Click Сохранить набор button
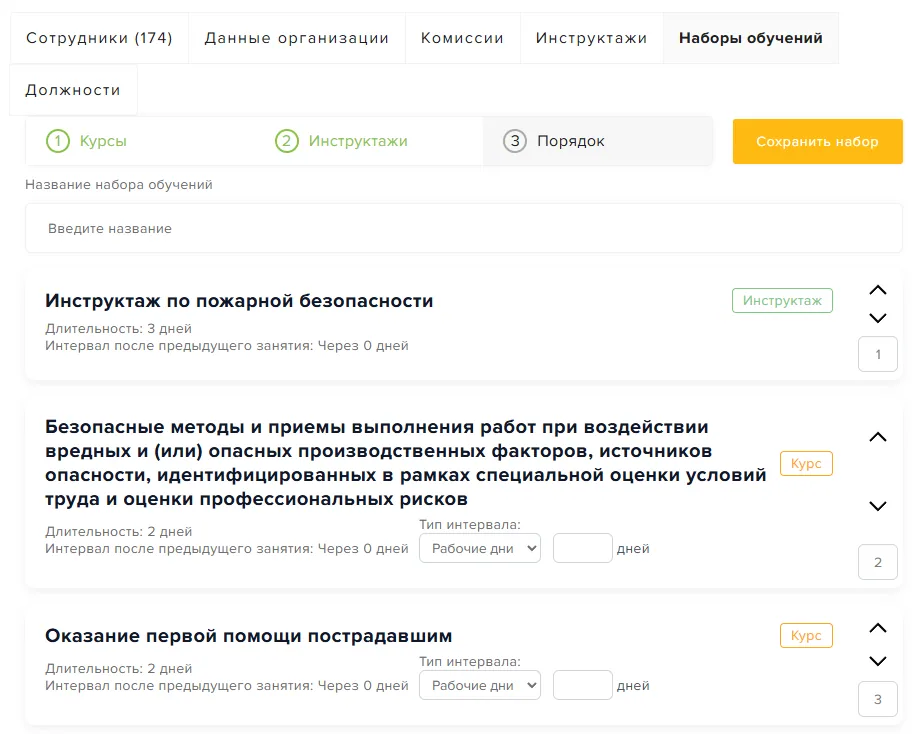Viewport: 923px width, 734px height. [817, 141]
